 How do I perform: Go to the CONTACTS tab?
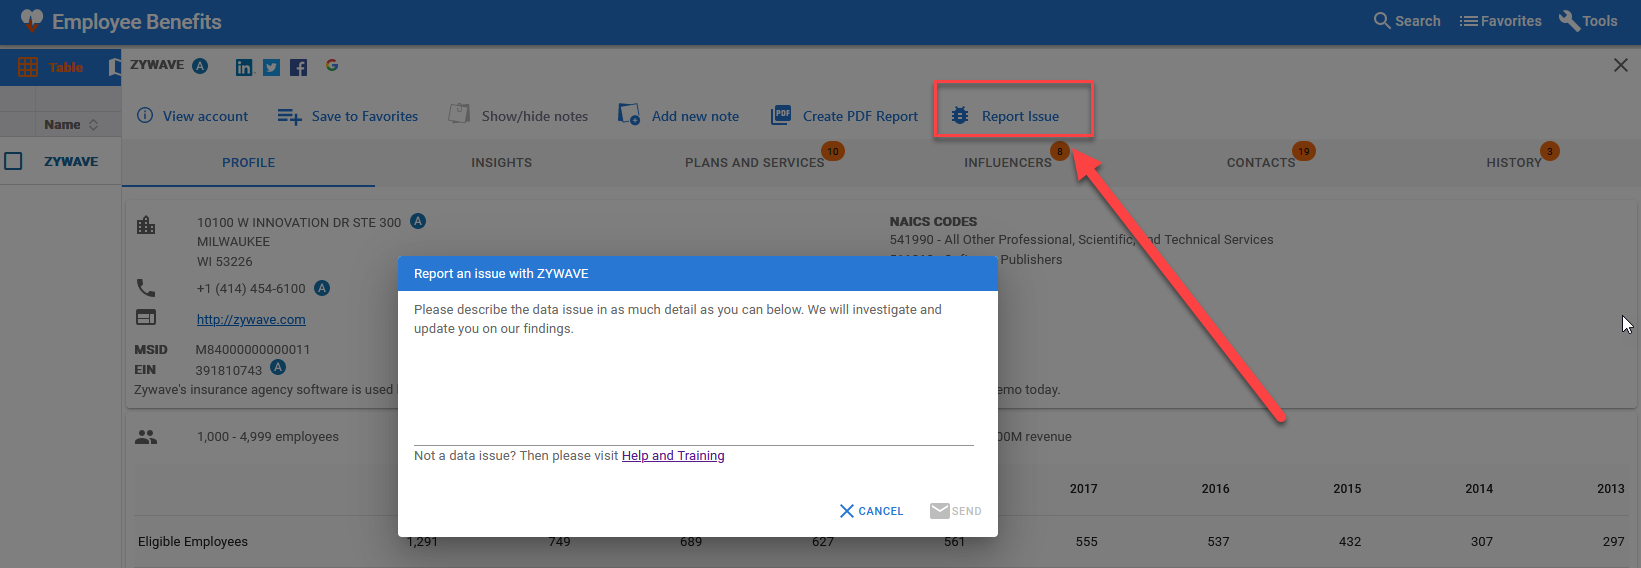[1261, 163]
